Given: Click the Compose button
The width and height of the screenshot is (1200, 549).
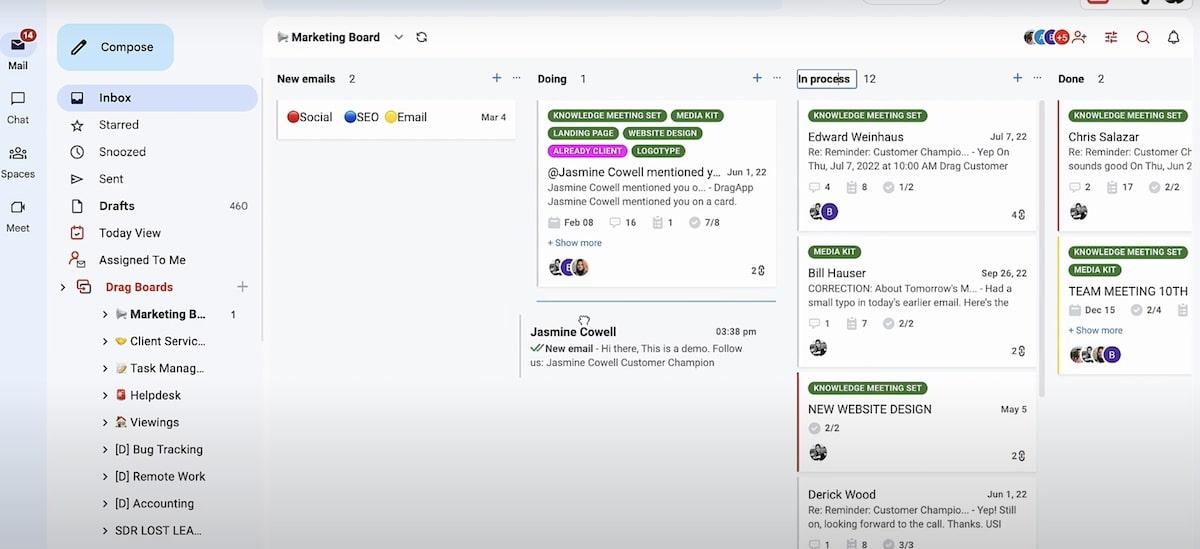Looking at the screenshot, I should (115, 47).
